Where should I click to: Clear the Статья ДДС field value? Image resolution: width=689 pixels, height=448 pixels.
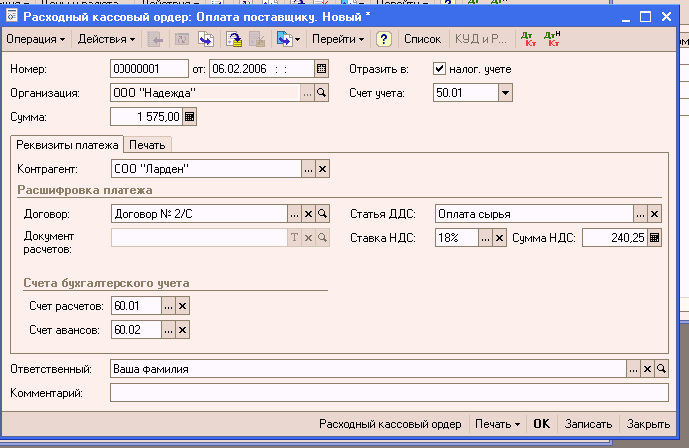(655, 214)
